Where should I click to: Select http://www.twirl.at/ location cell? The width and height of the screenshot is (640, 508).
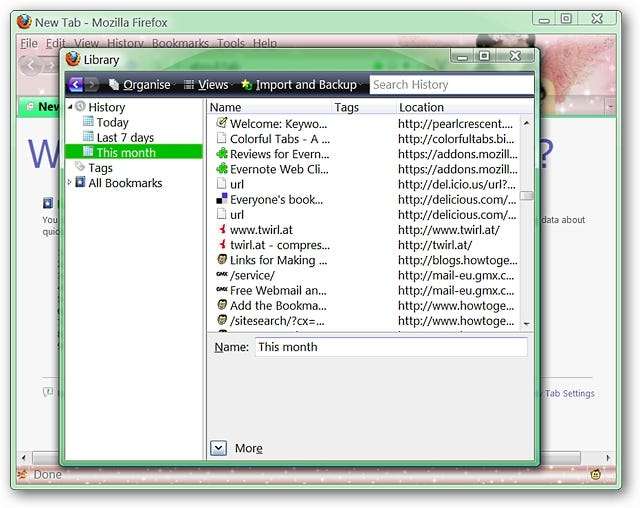449,230
